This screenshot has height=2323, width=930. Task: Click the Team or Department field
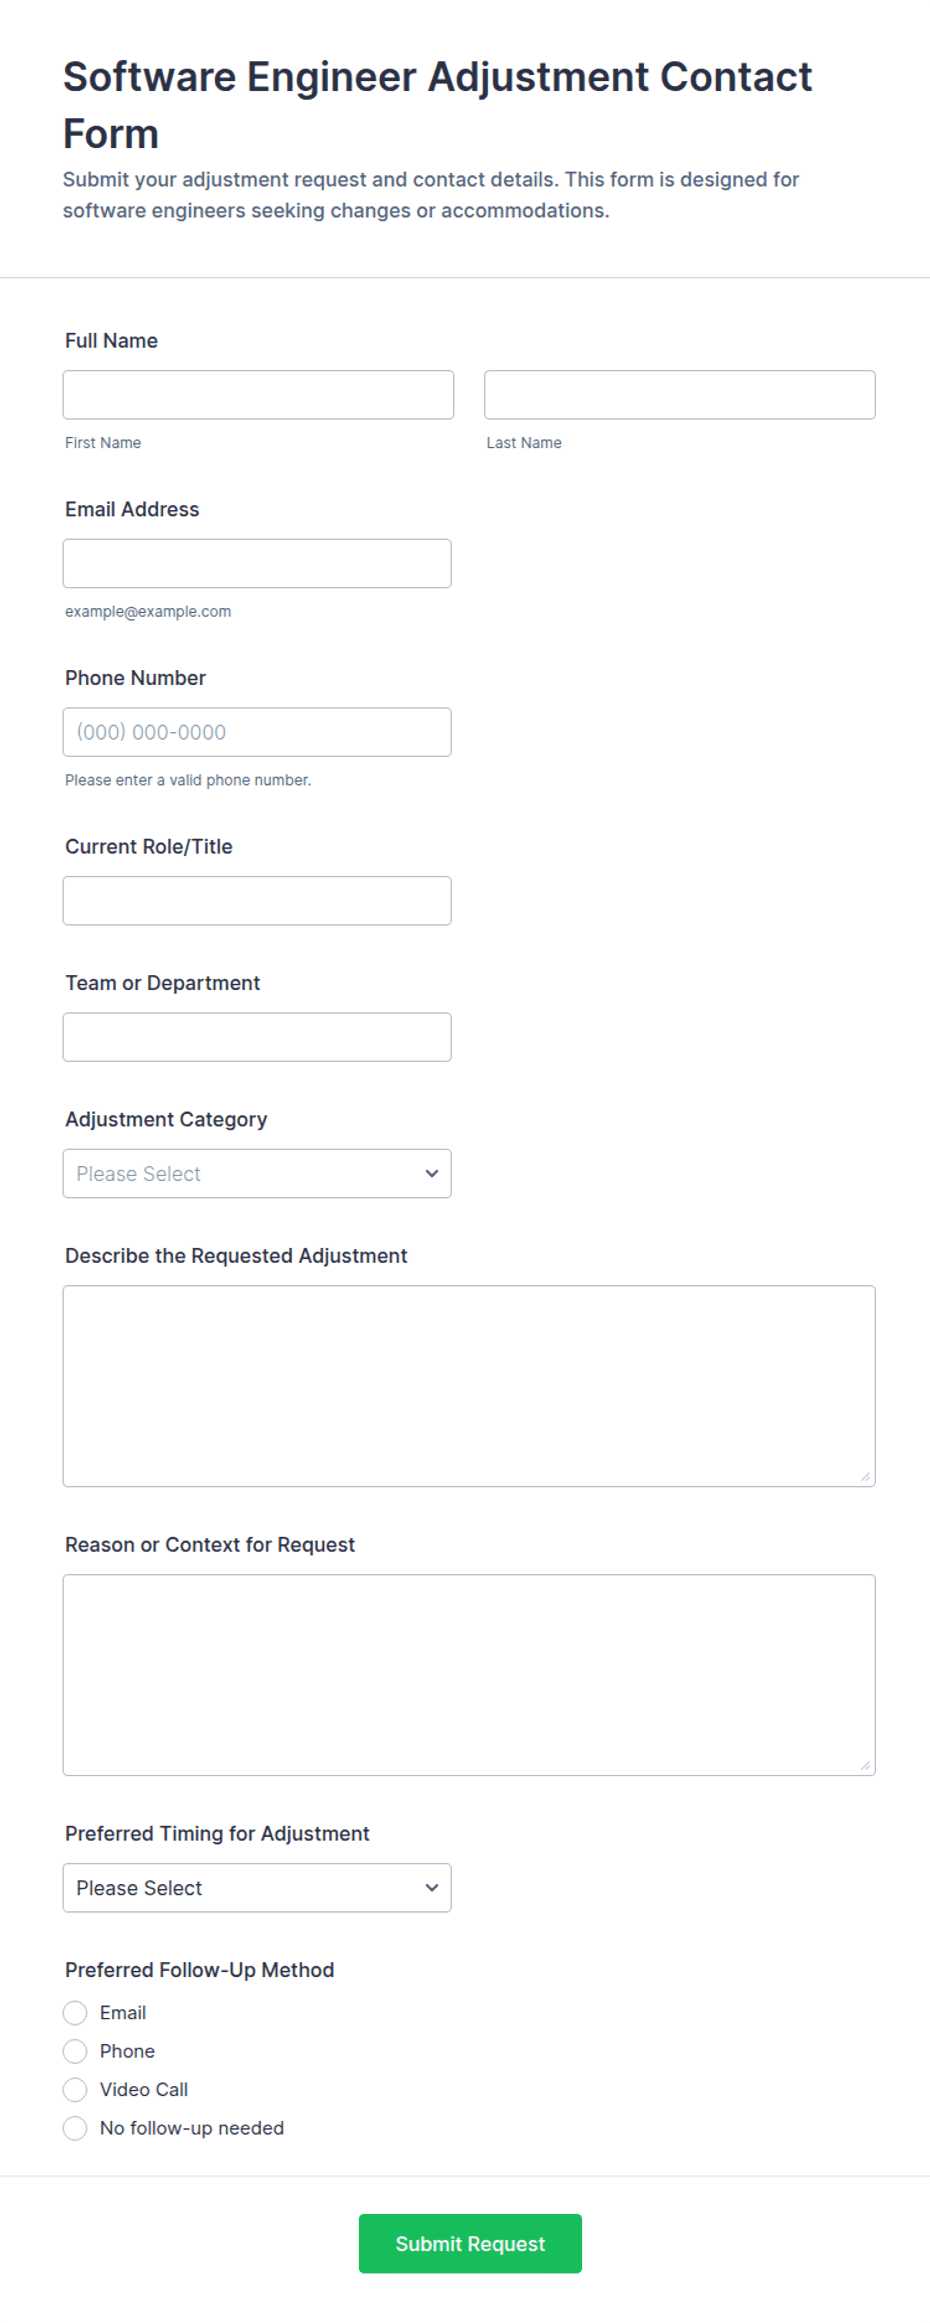pyautogui.click(x=257, y=1037)
